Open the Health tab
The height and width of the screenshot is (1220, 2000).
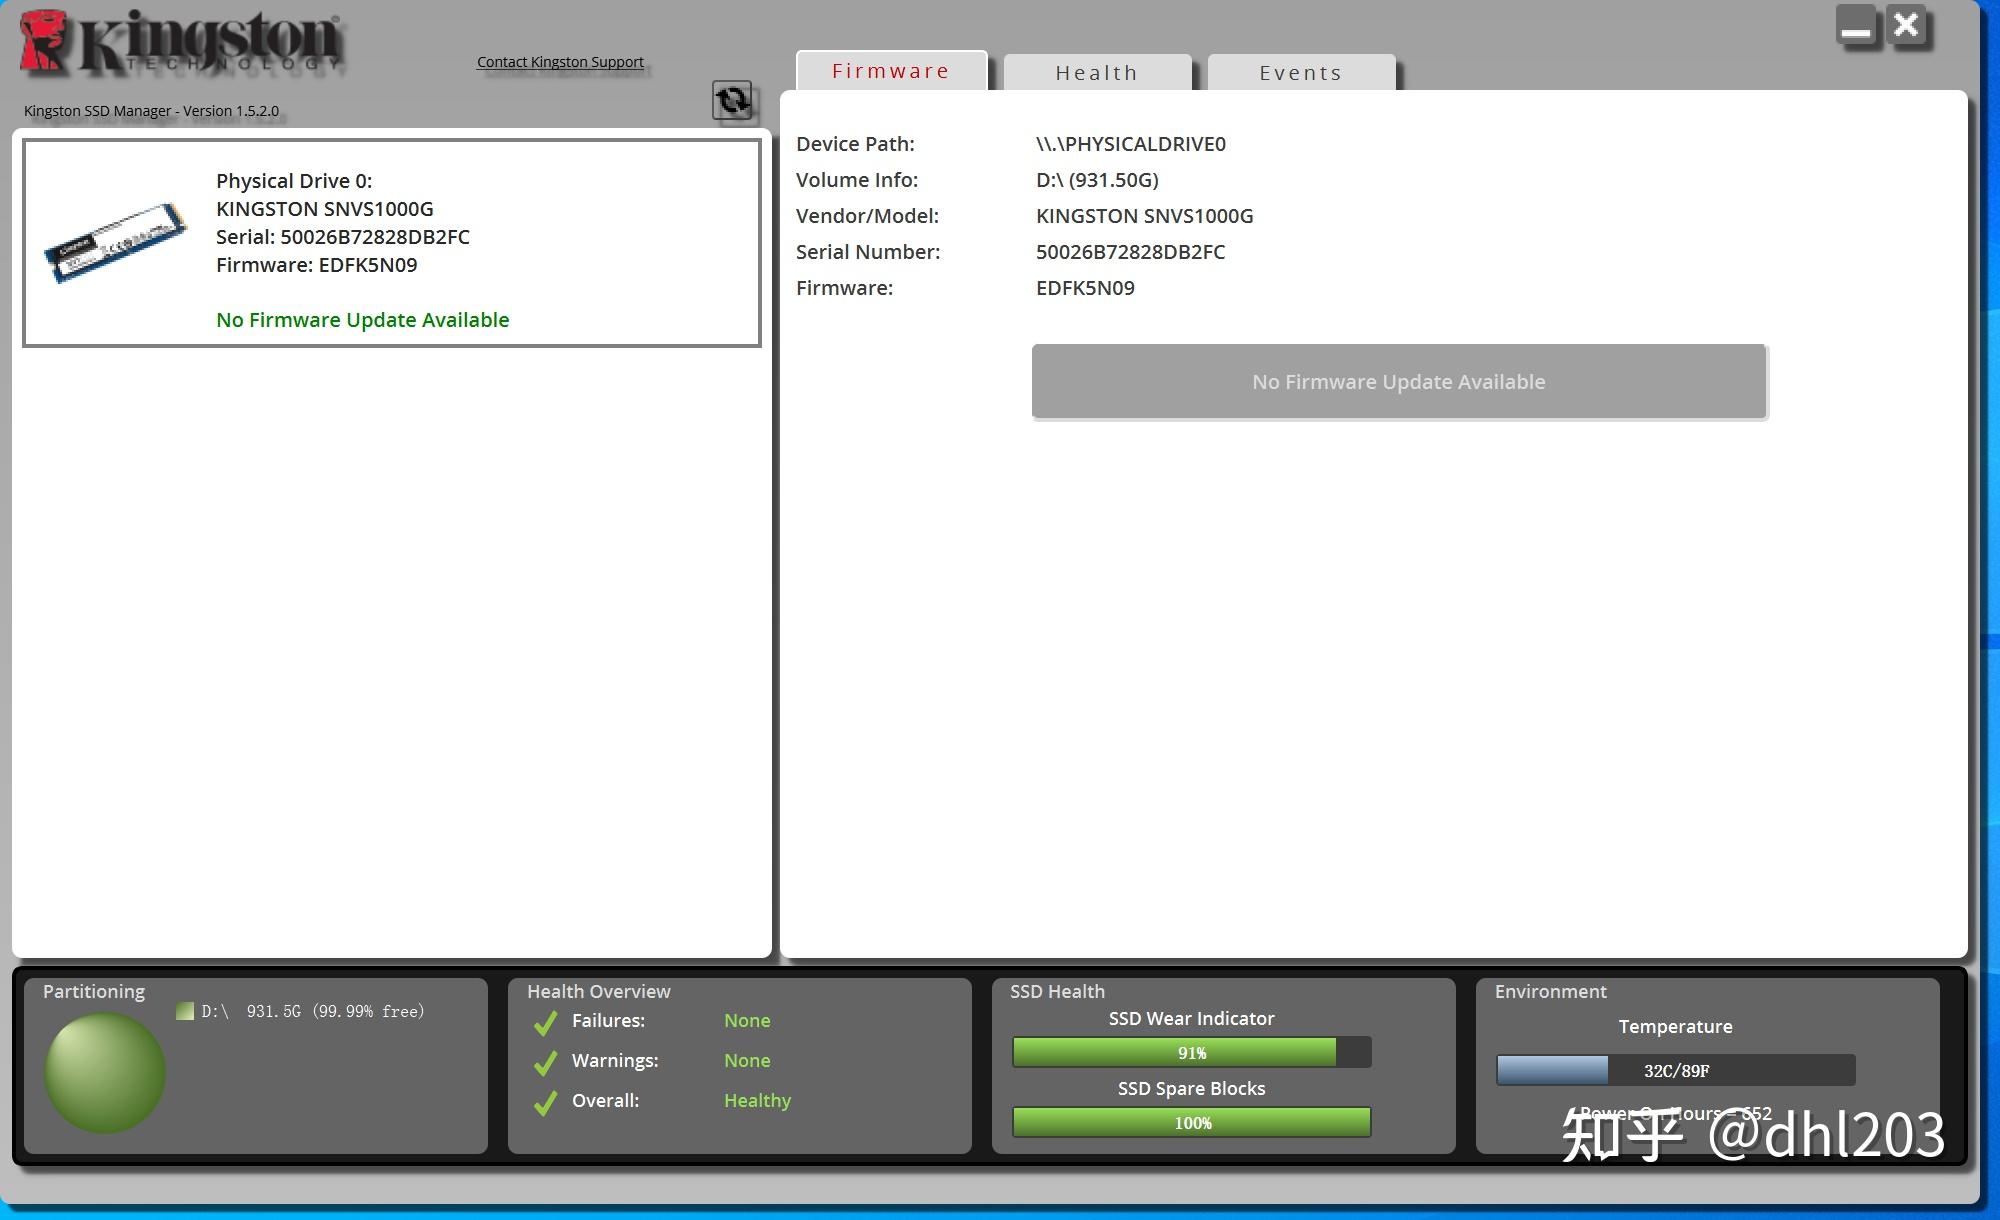coord(1096,73)
